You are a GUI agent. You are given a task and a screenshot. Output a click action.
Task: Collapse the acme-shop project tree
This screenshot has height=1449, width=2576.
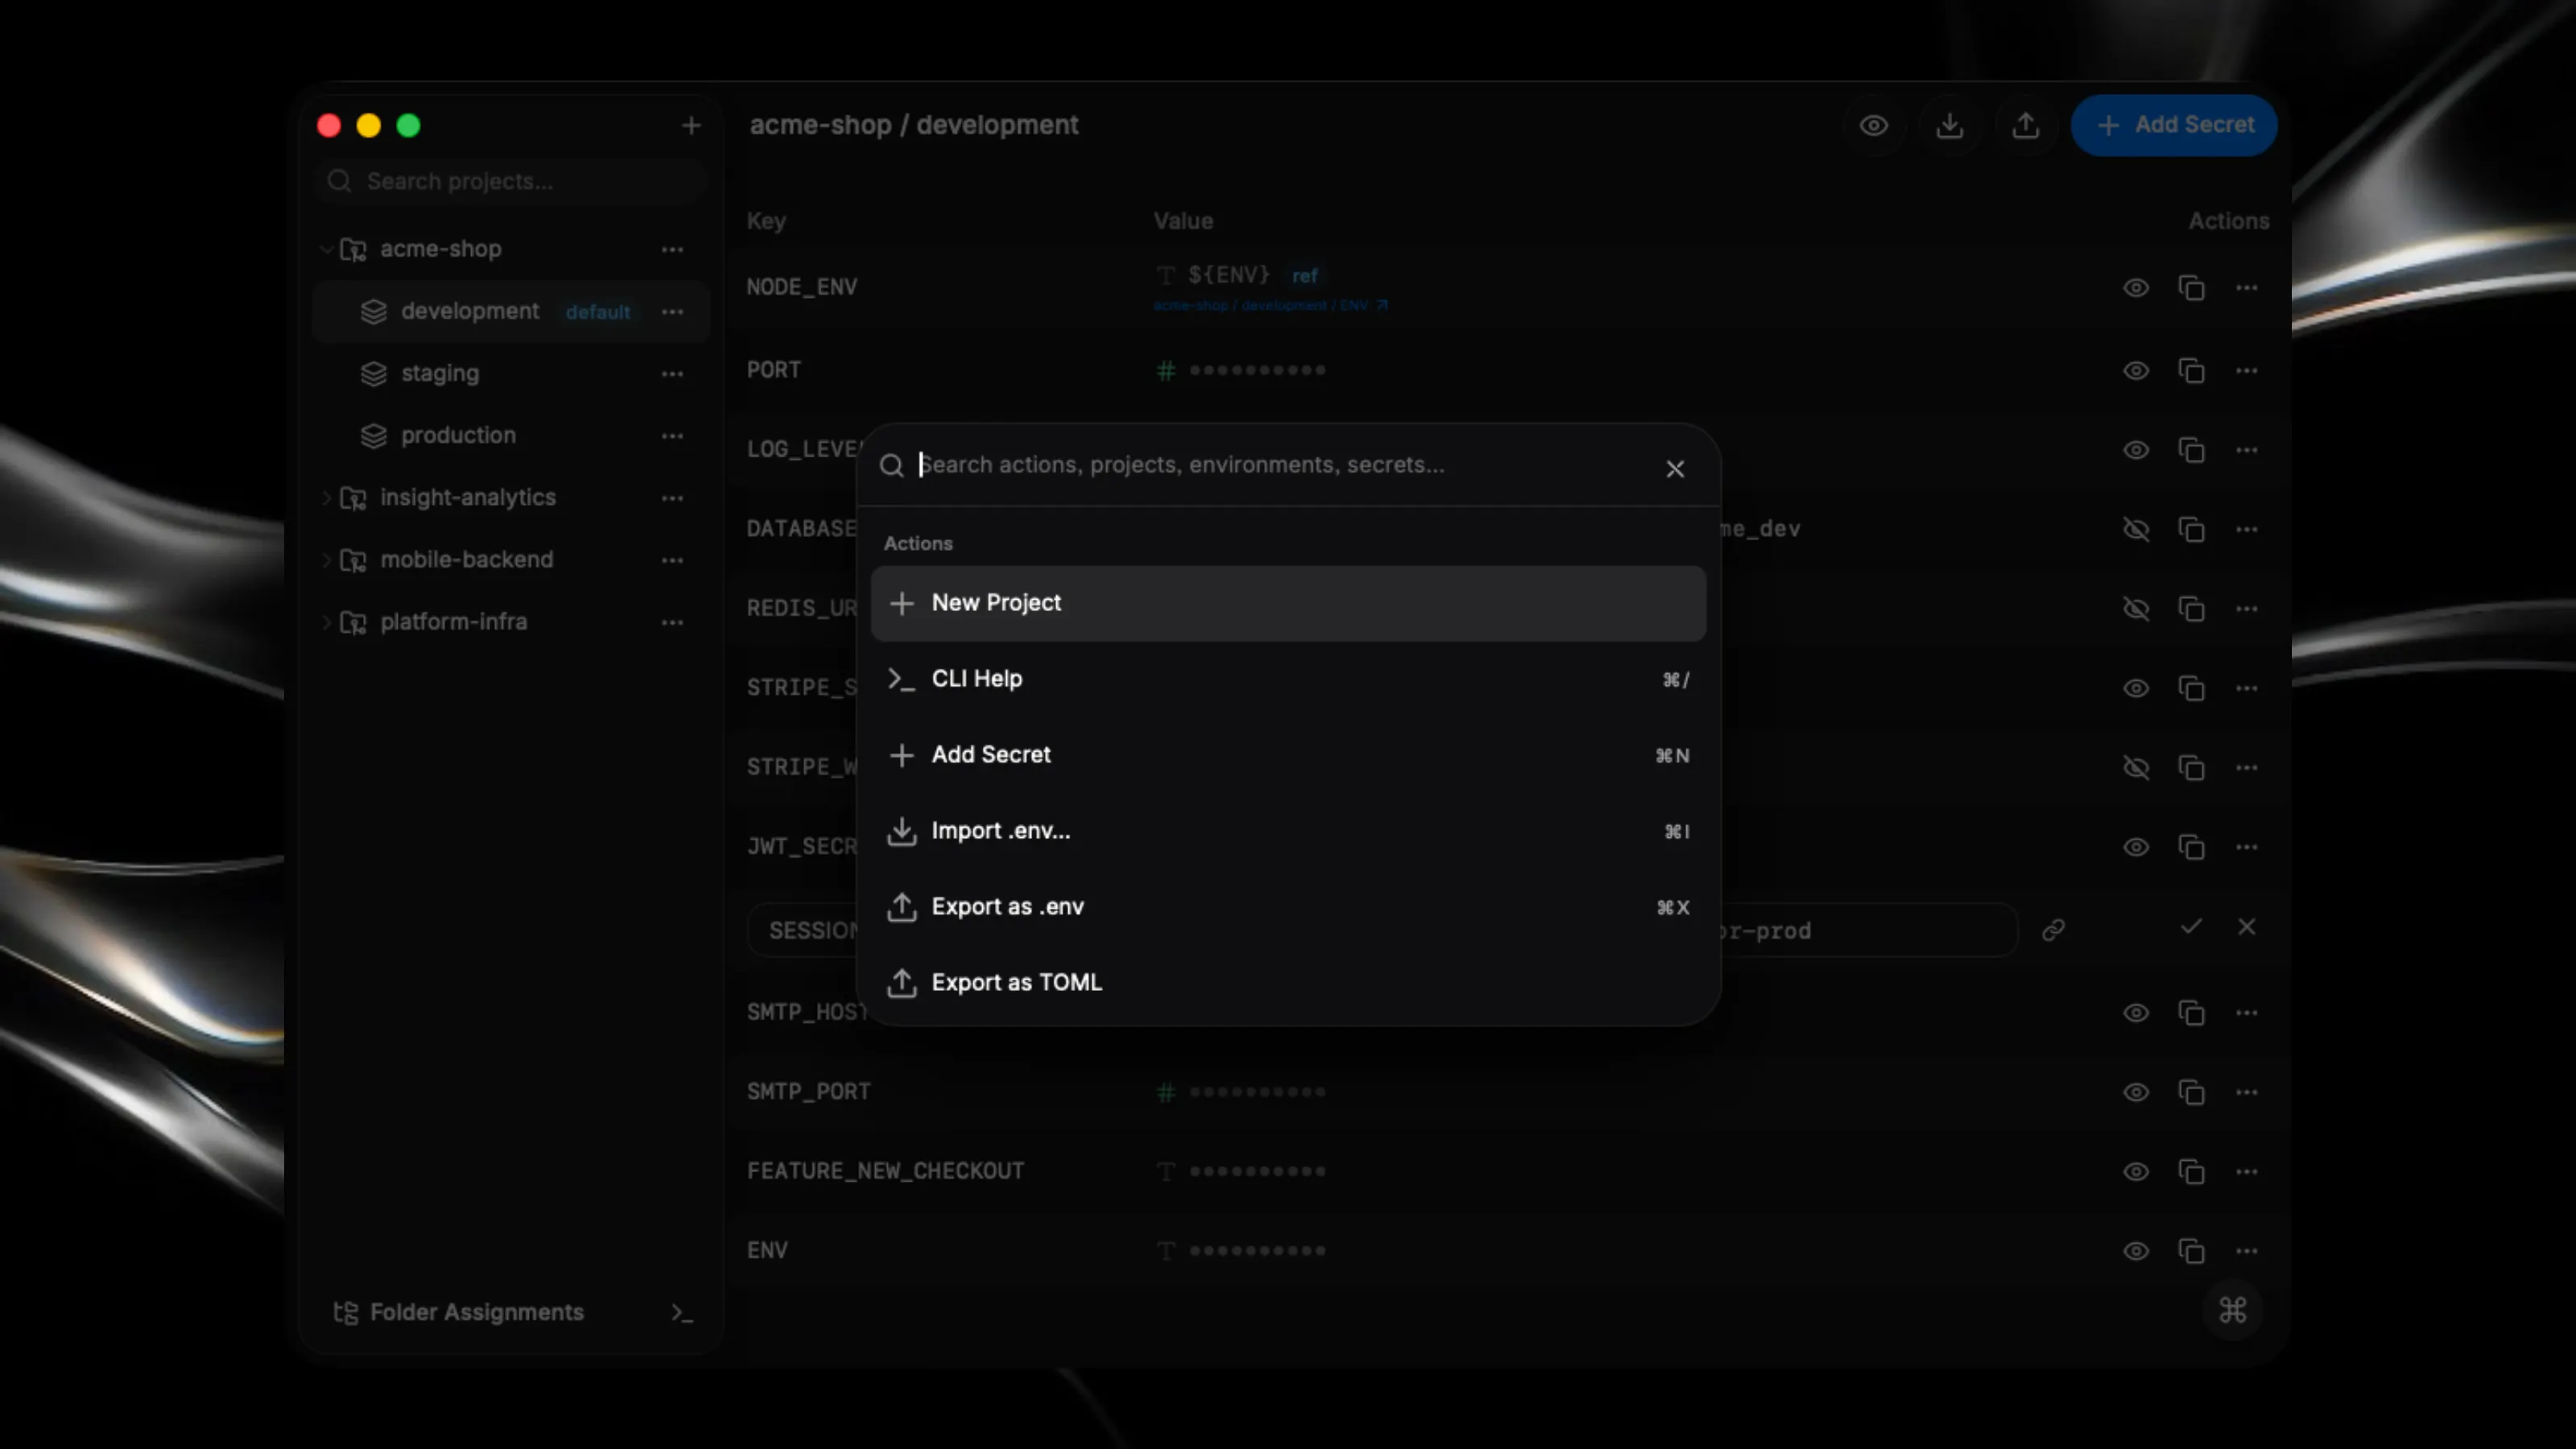[326, 249]
